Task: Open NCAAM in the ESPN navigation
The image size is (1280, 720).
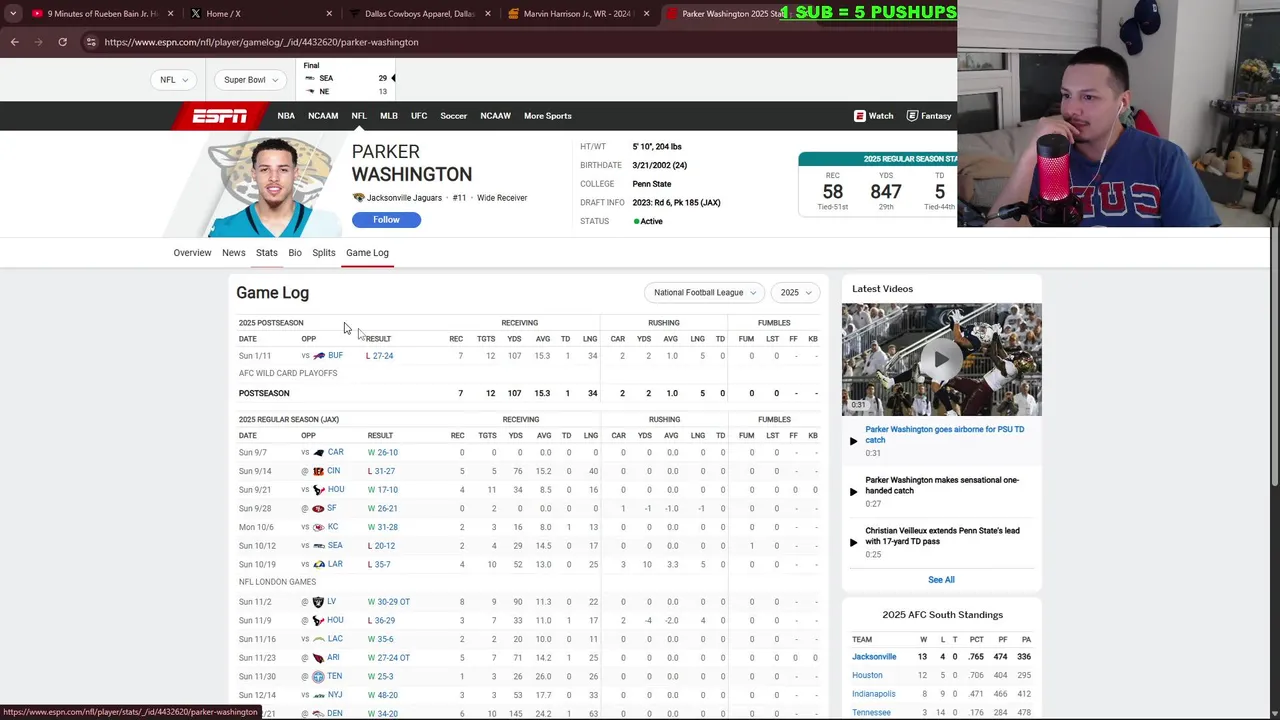Action: tap(323, 116)
